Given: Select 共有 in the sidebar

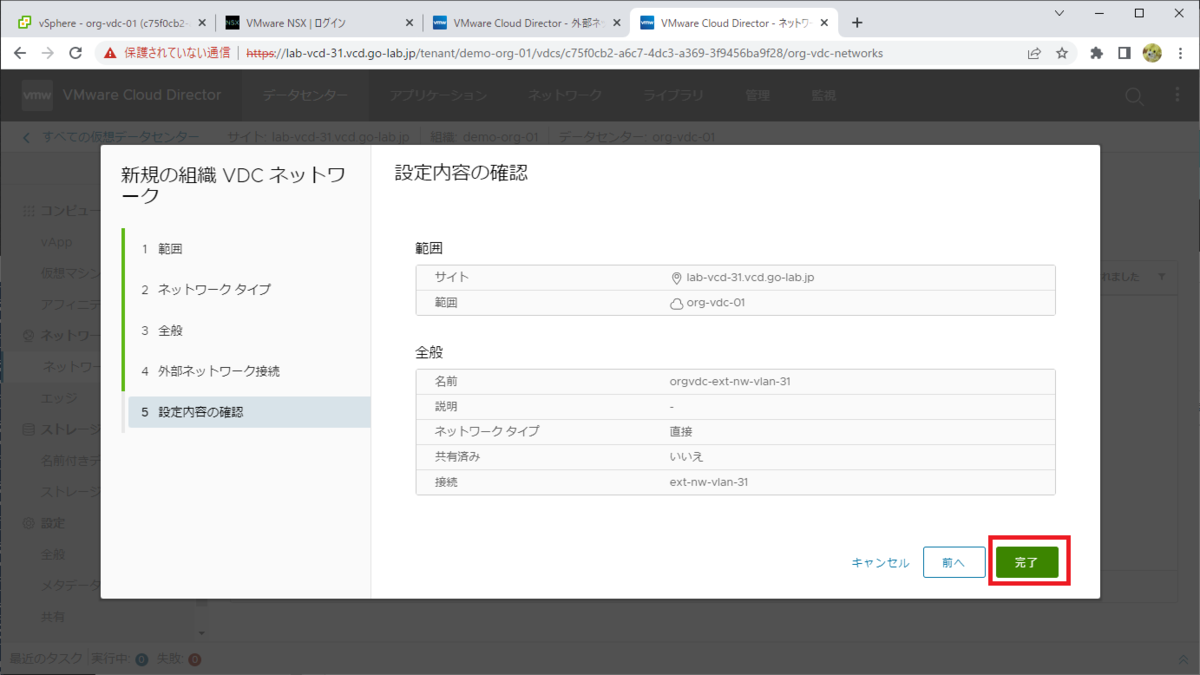Looking at the screenshot, I should click(53, 617).
